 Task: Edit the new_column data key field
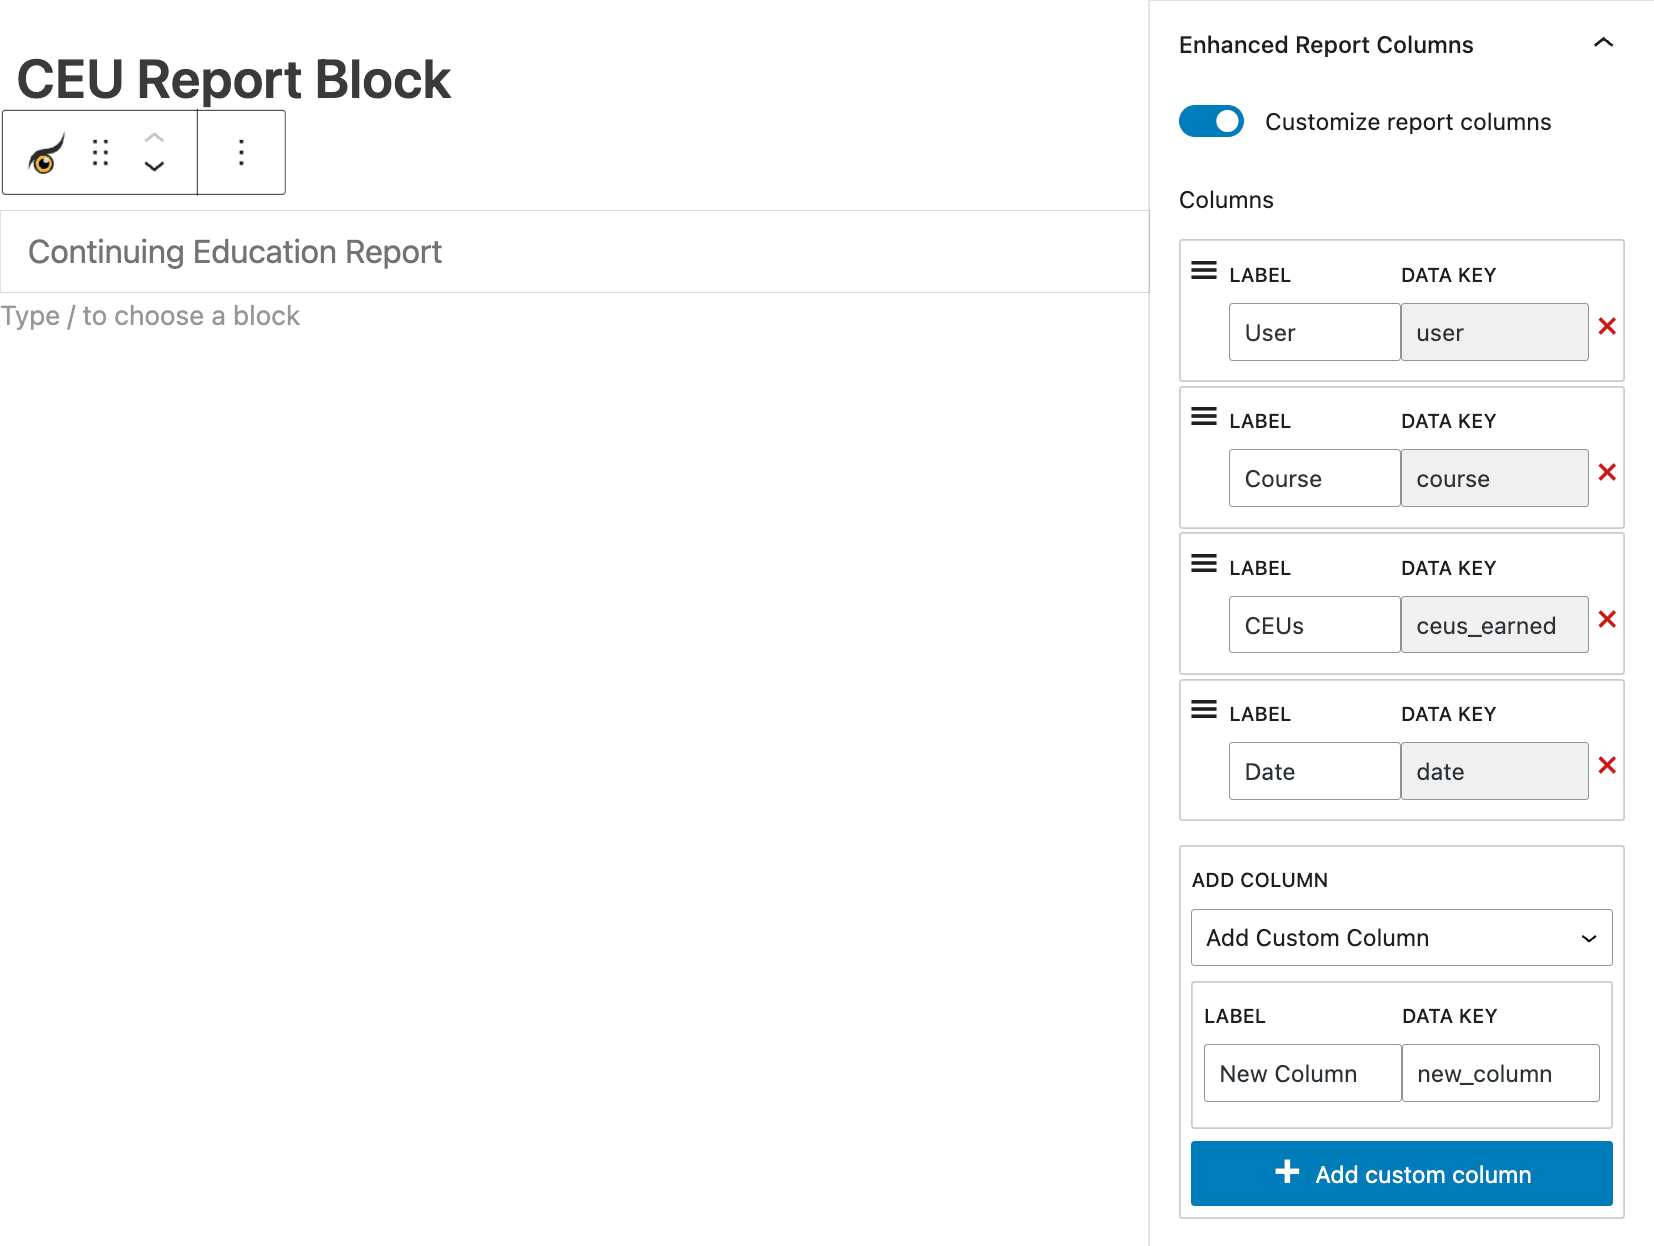(1500, 1073)
